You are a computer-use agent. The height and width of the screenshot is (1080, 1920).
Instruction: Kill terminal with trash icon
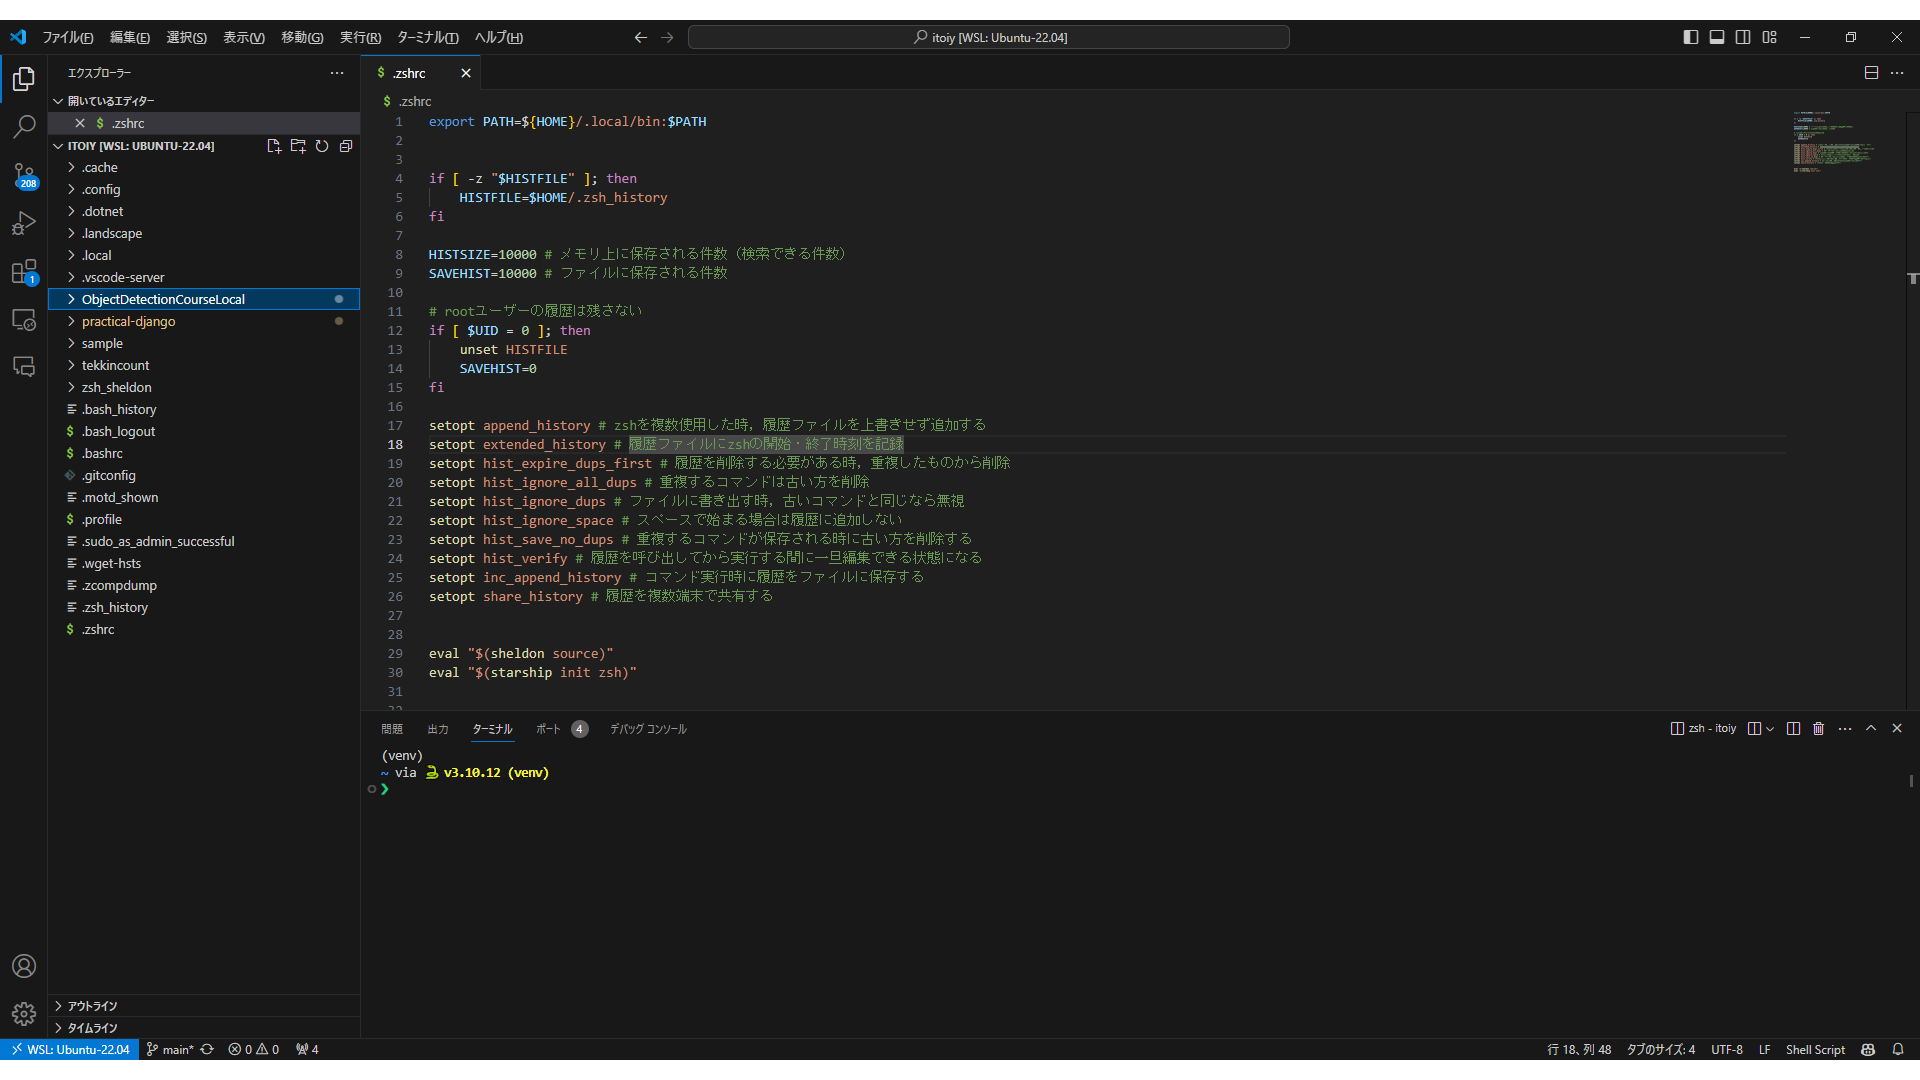point(1819,729)
